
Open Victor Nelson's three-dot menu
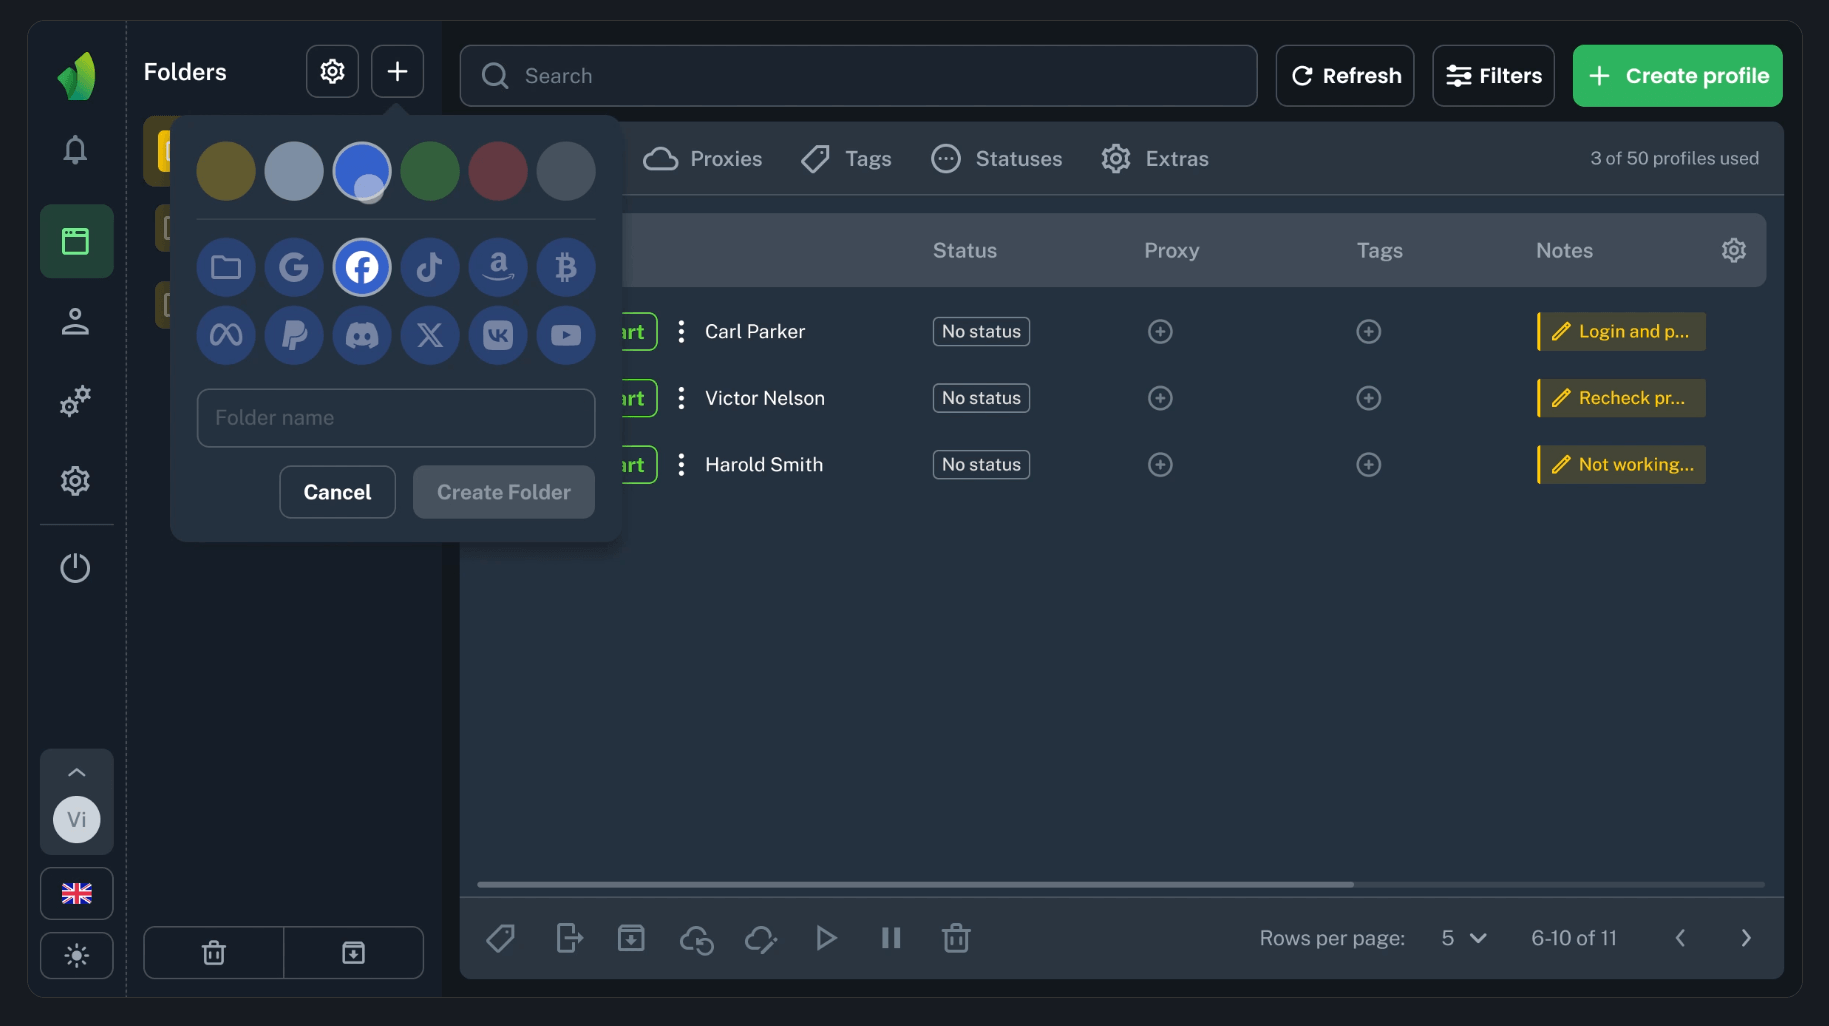pyautogui.click(x=681, y=398)
